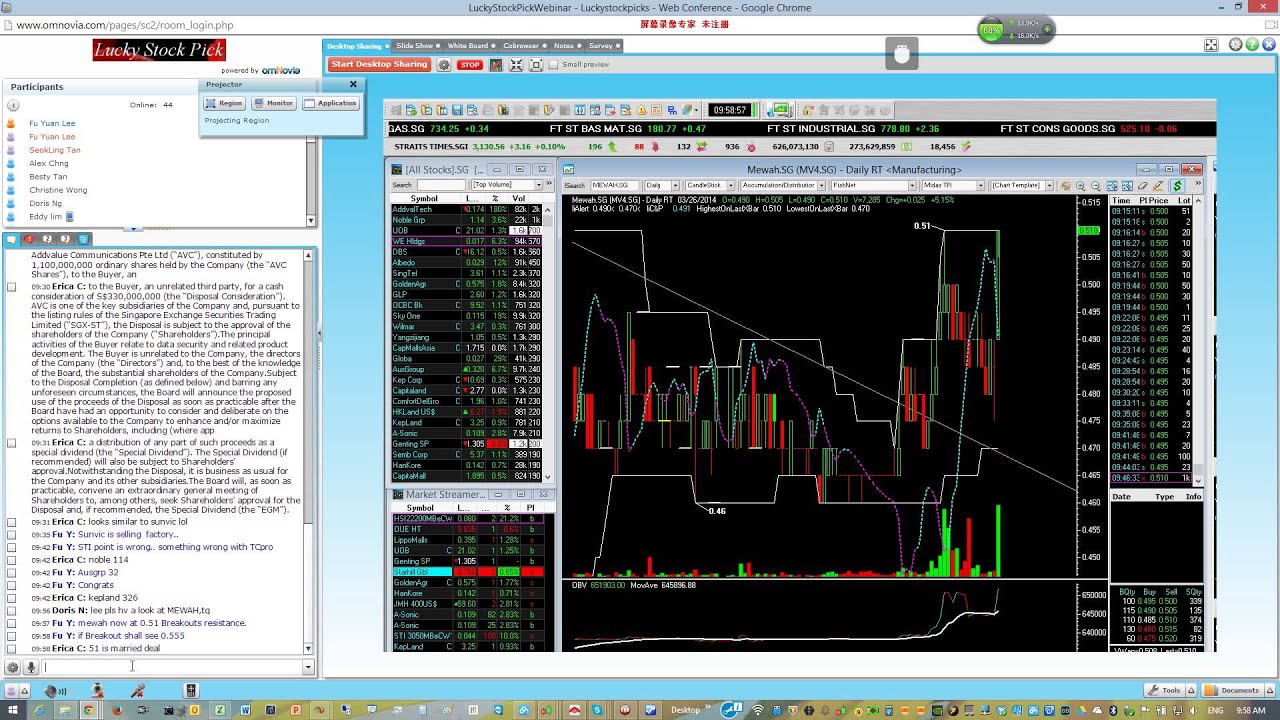Click the Region projector button
Image resolution: width=1280 pixels, height=720 pixels.
[224, 103]
